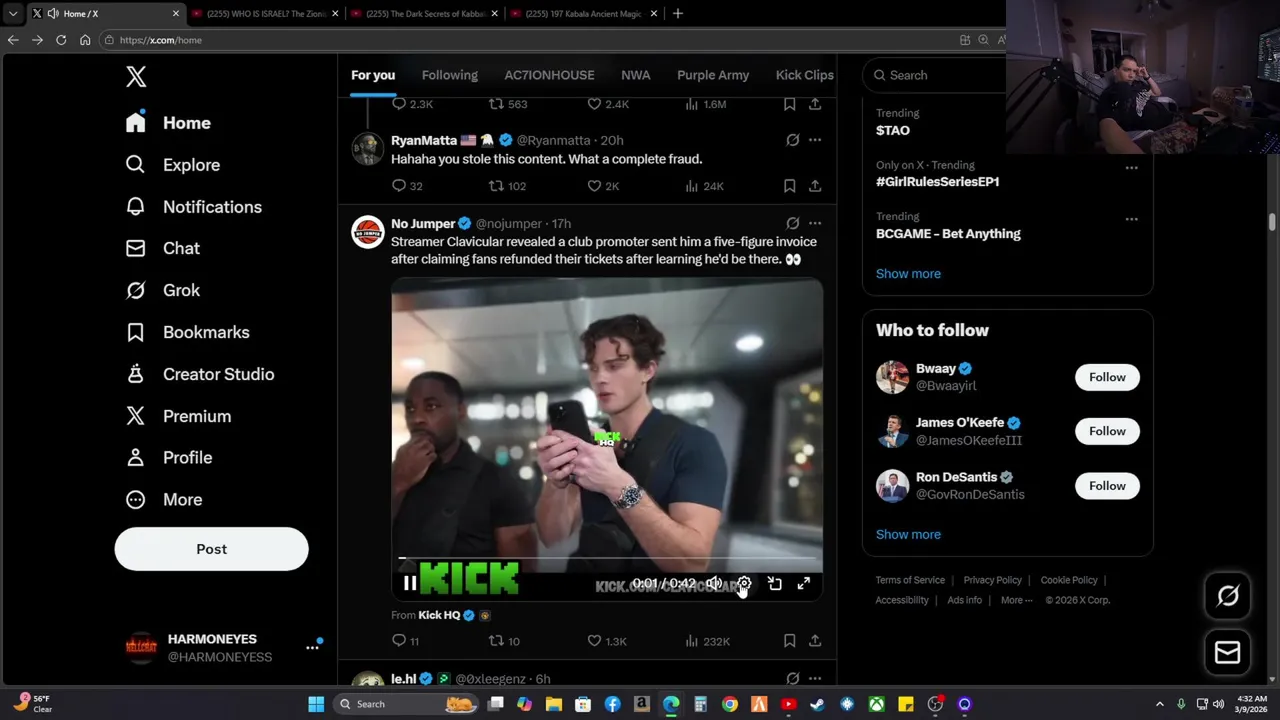View analytics of RyanMatta's post
The height and width of the screenshot is (720, 1280).
[704, 186]
